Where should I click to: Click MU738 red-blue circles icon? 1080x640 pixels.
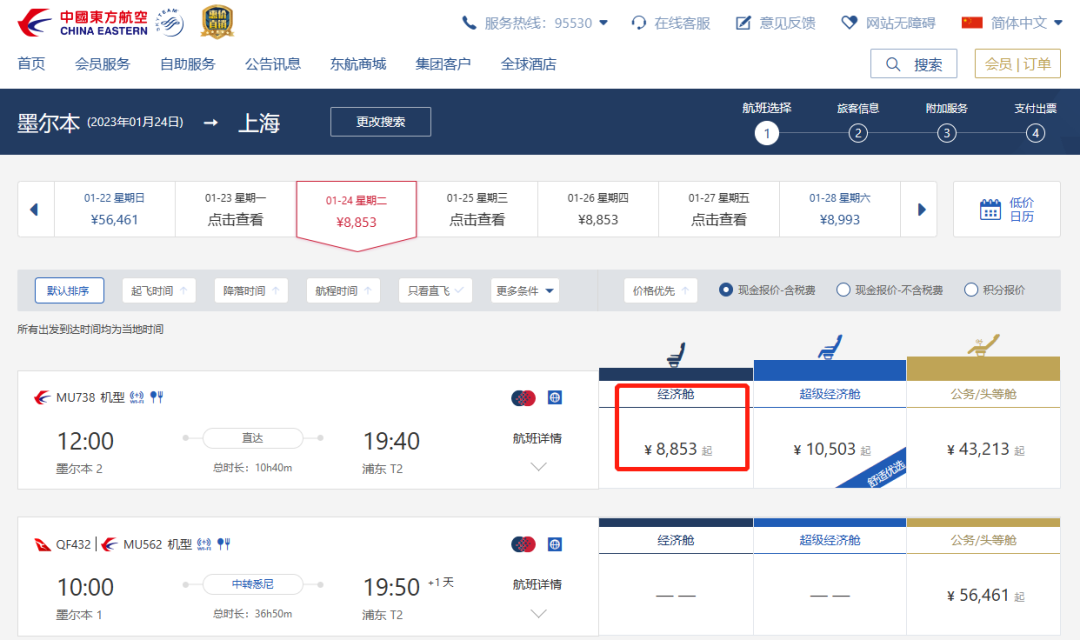[x=523, y=398]
